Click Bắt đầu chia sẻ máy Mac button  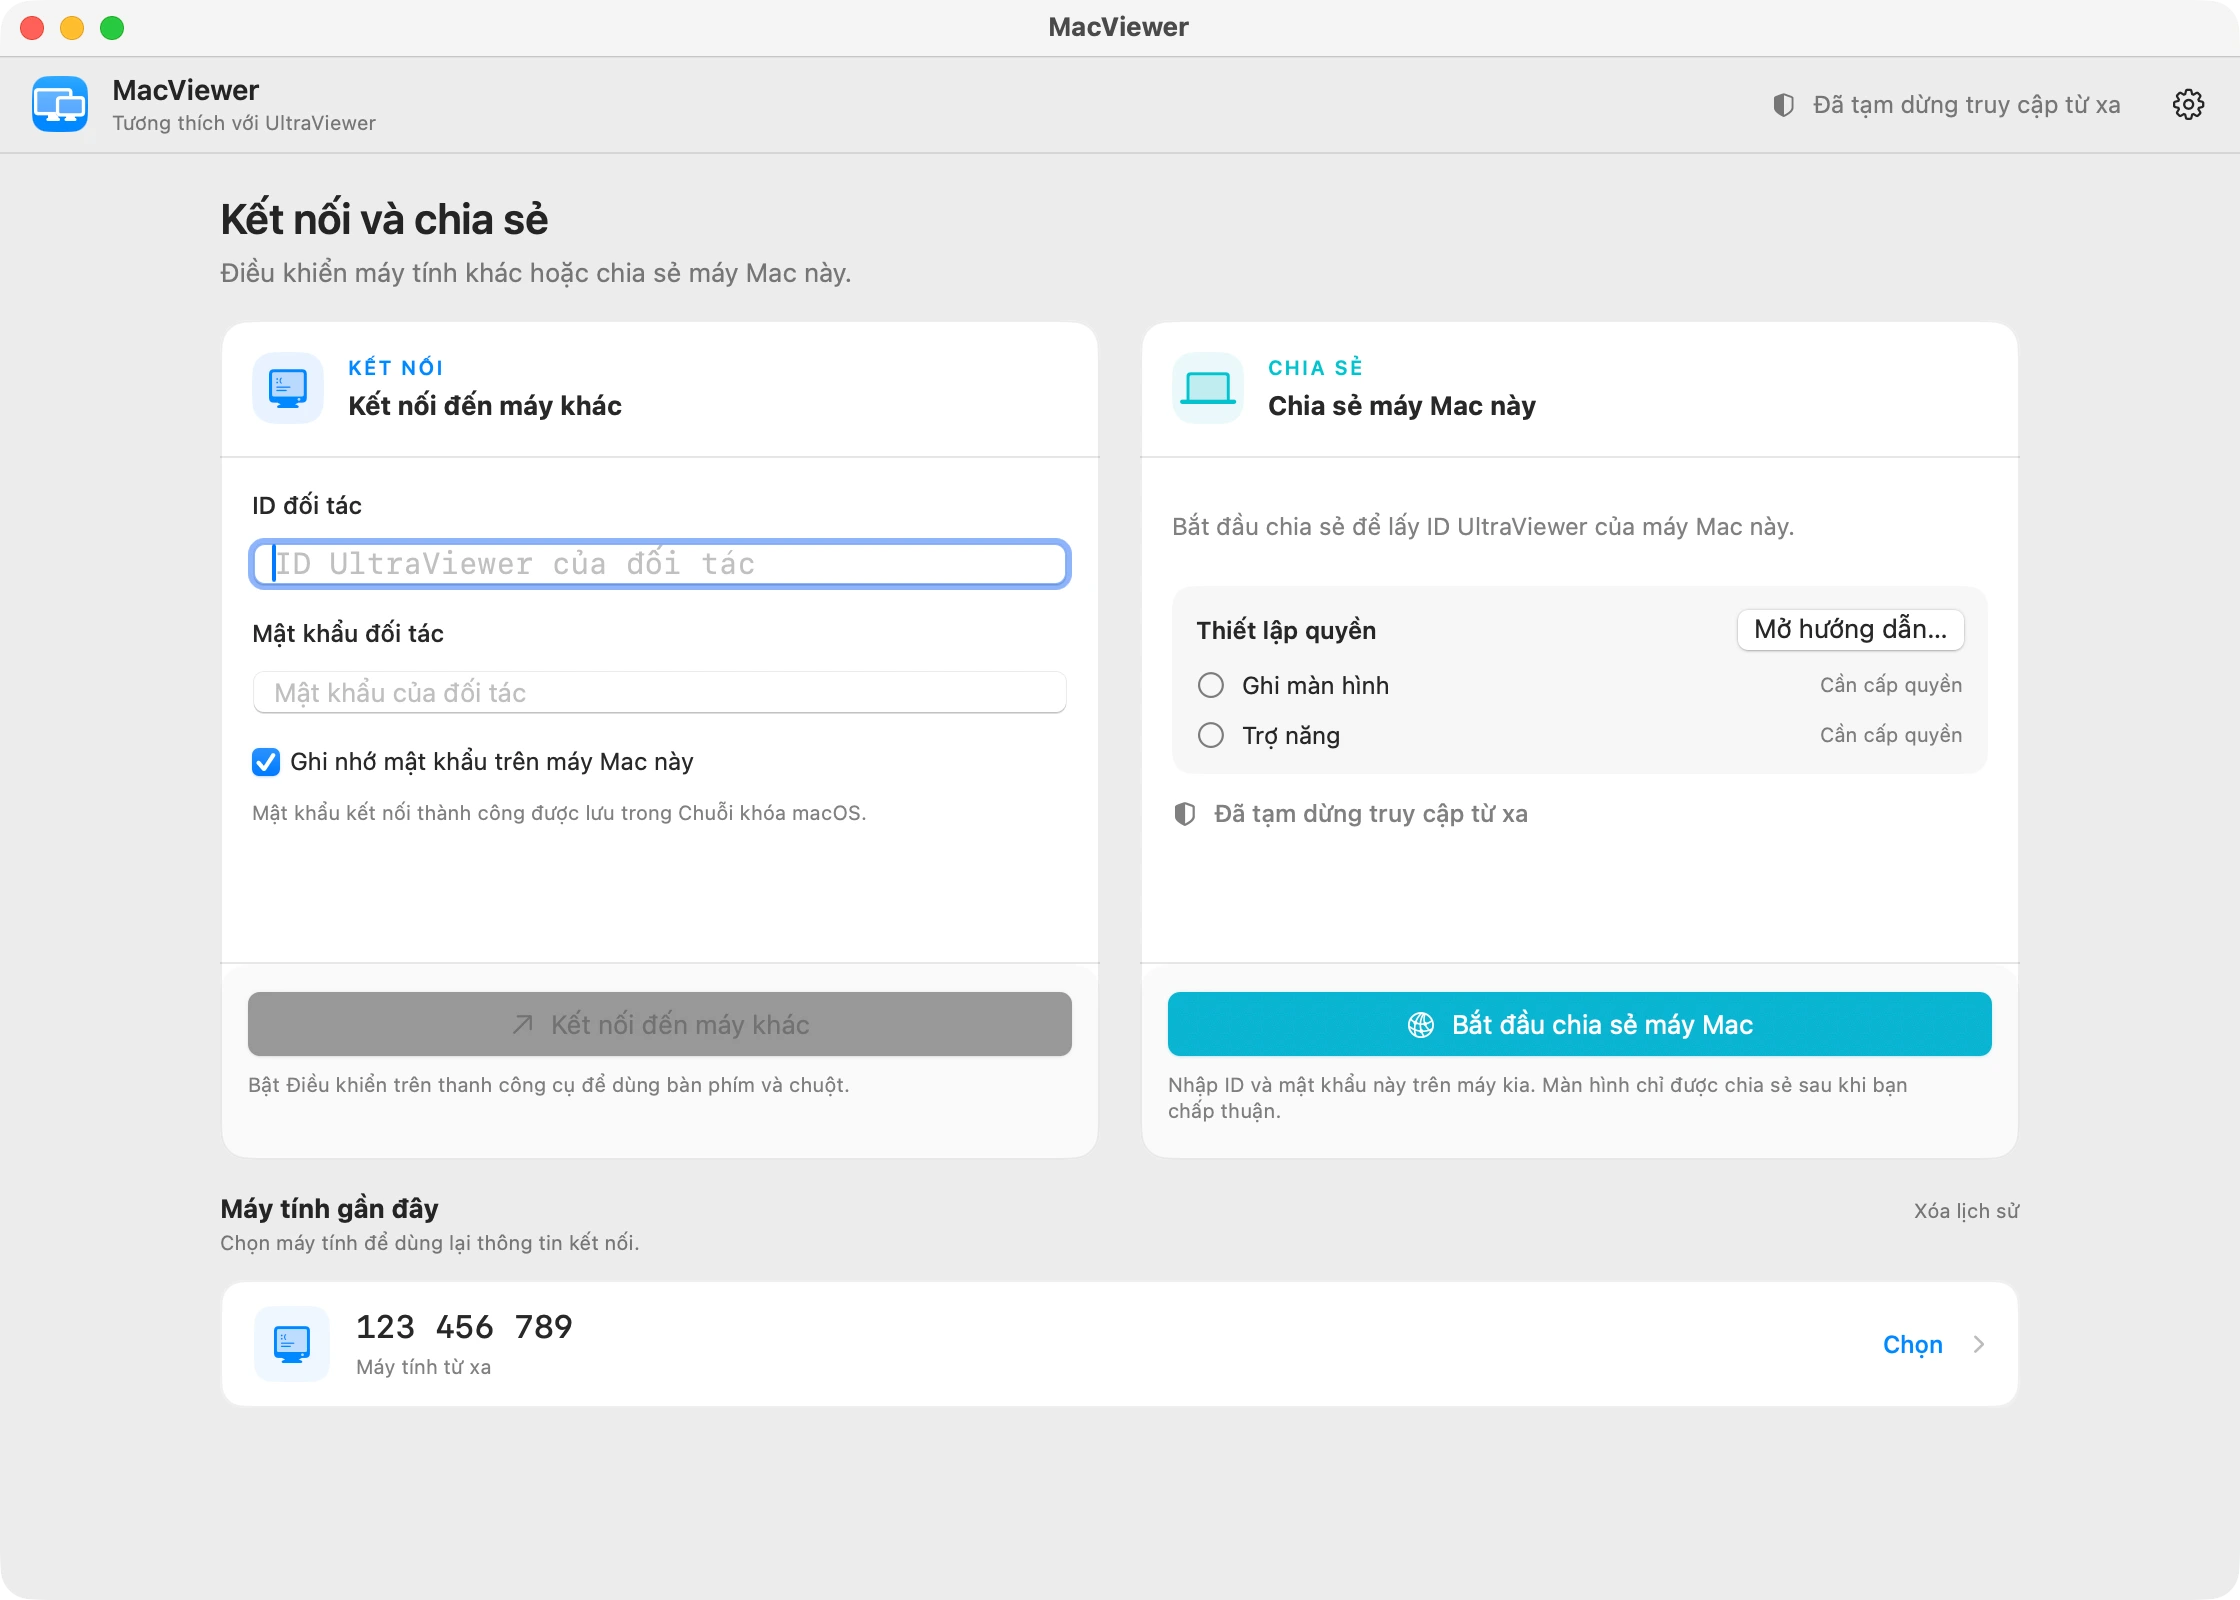[x=1580, y=1024]
